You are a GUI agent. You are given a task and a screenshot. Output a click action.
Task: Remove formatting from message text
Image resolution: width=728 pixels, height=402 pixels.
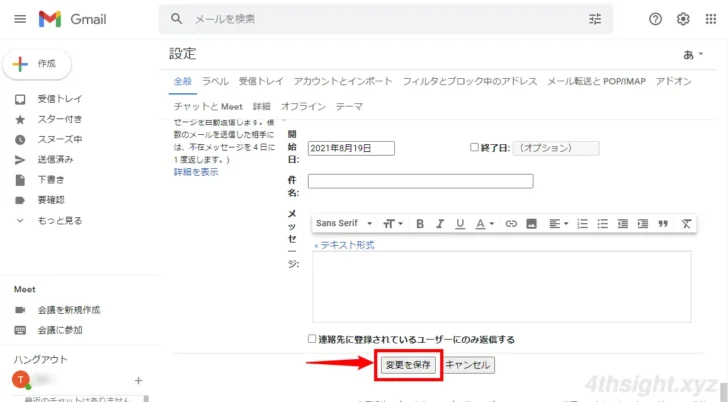(x=686, y=224)
